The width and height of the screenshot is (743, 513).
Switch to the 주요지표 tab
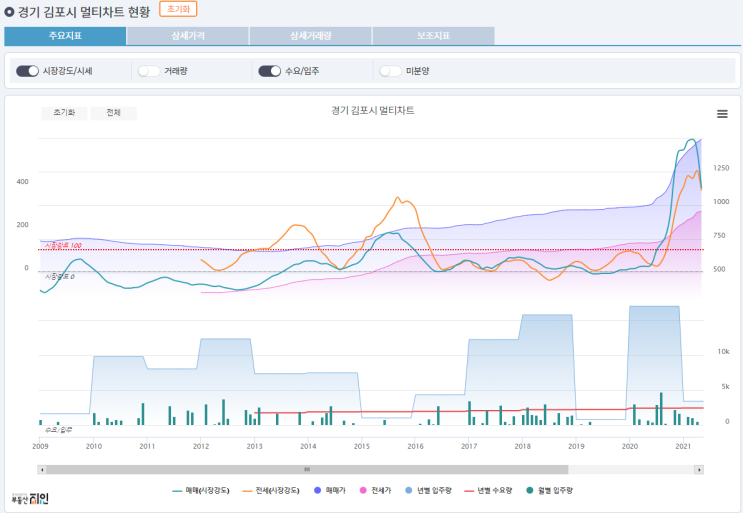pyautogui.click(x=65, y=36)
